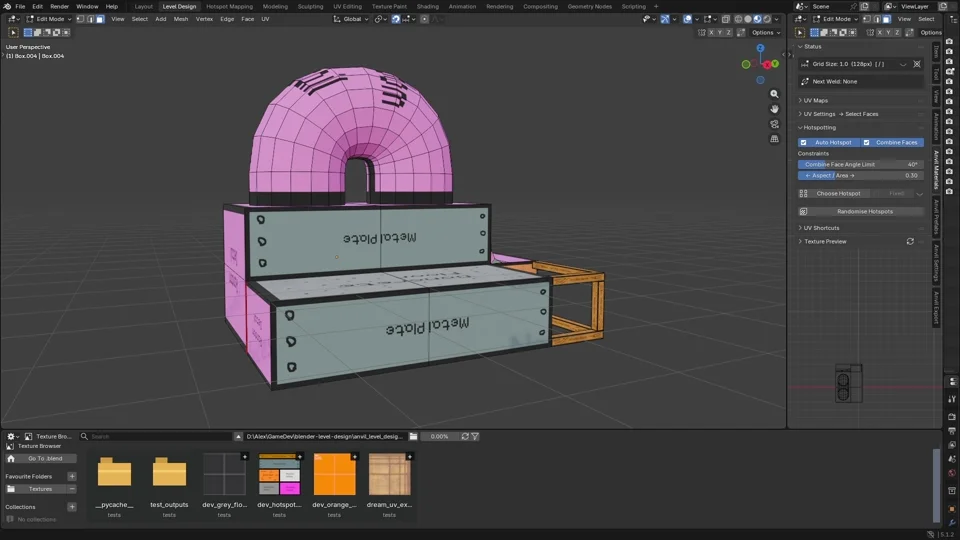
Task: Open the Global transform orientation dropdown
Action: coord(351,19)
